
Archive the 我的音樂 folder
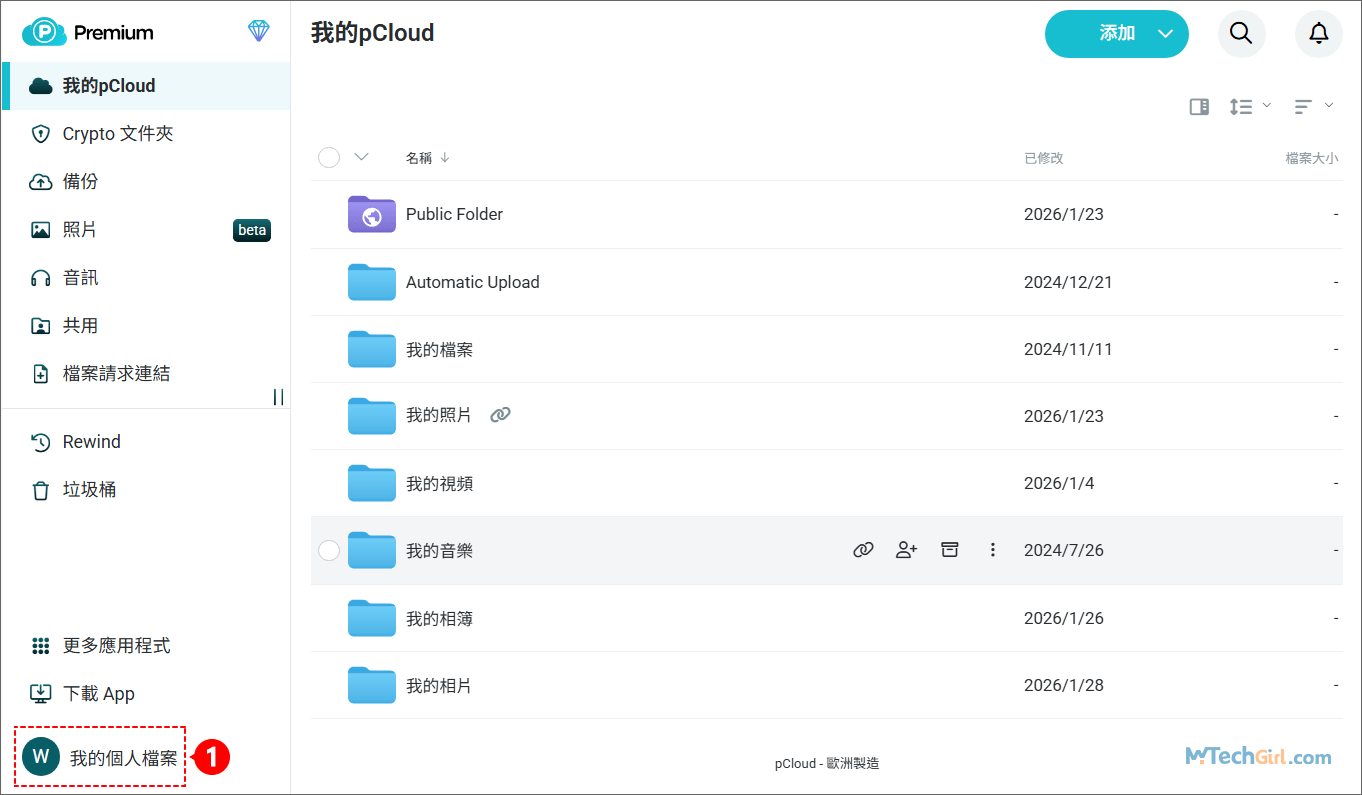[x=949, y=549]
